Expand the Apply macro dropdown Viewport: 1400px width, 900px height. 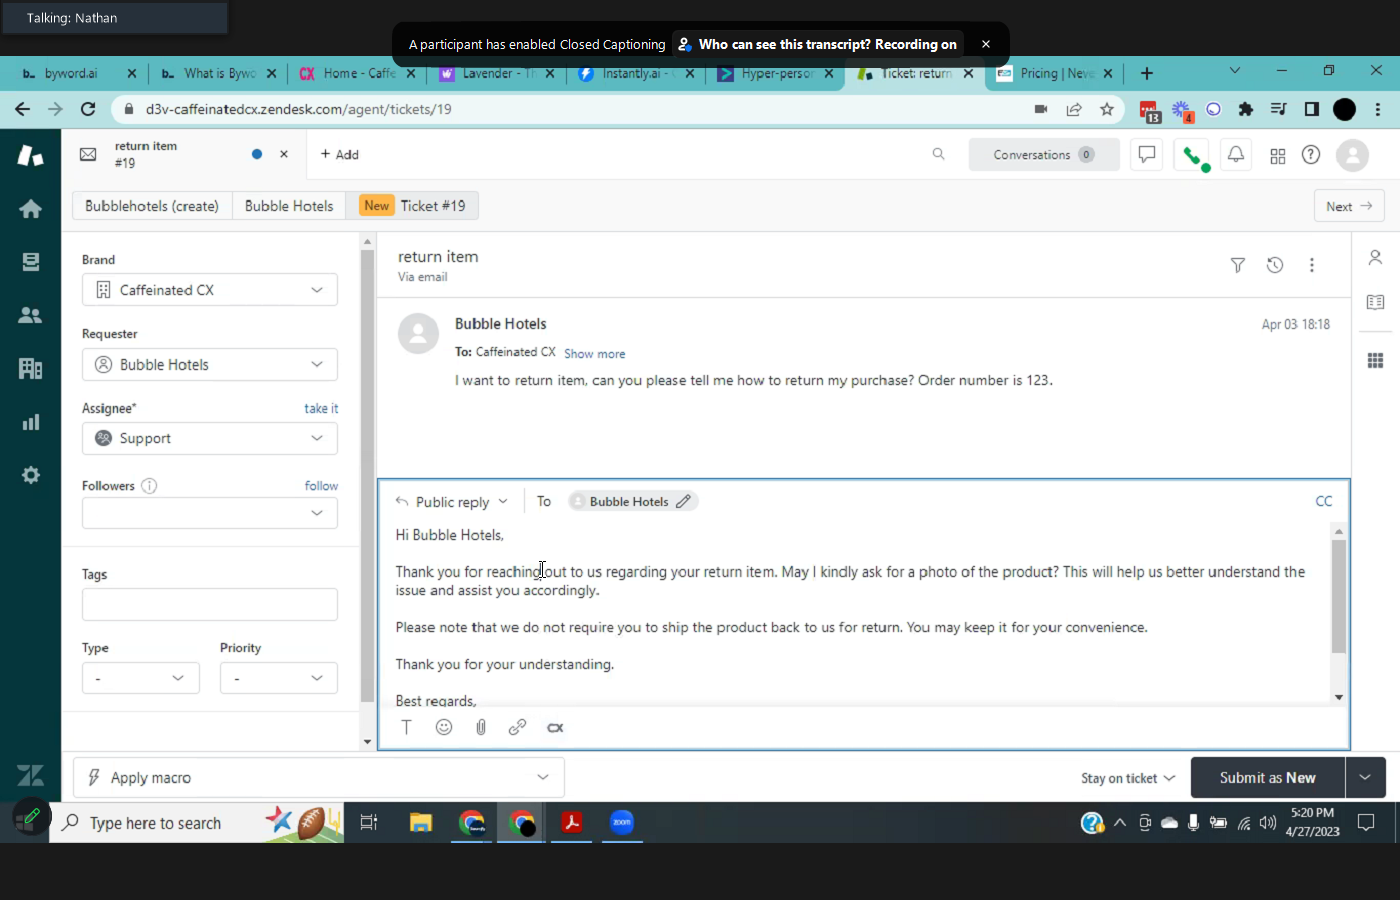[x=319, y=777]
